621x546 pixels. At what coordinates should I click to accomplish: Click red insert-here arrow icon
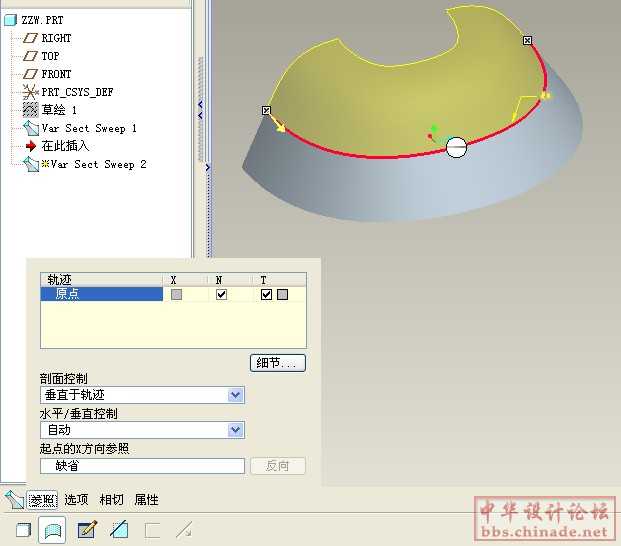click(x=31, y=146)
